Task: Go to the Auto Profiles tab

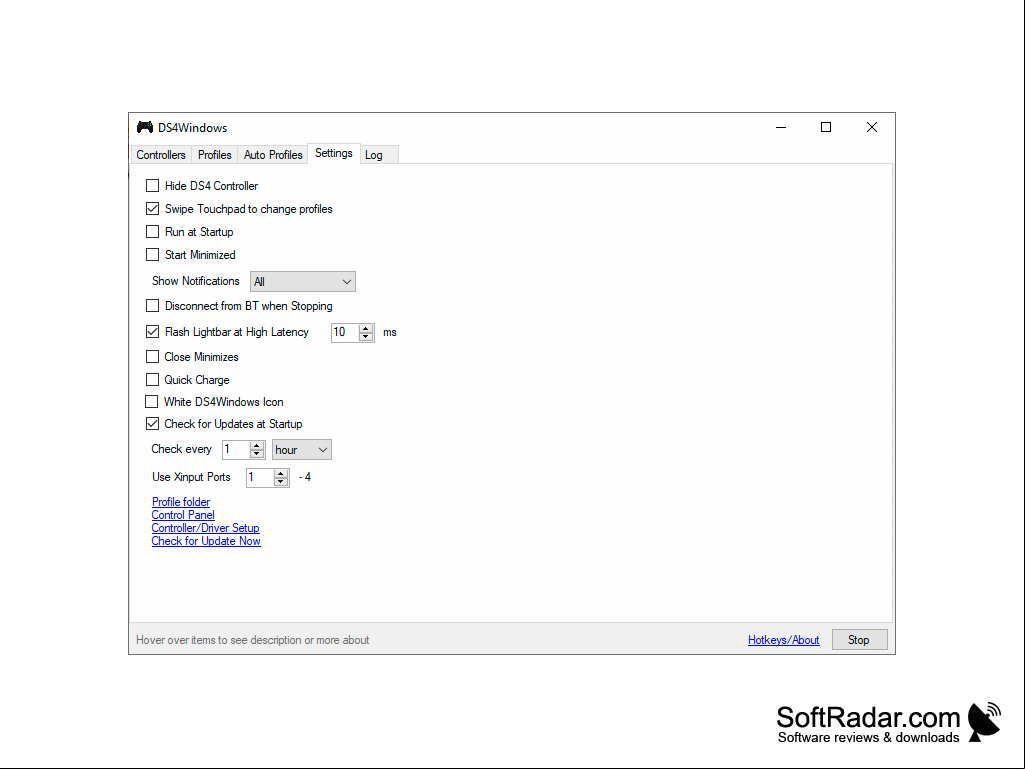Action: pyautogui.click(x=273, y=155)
